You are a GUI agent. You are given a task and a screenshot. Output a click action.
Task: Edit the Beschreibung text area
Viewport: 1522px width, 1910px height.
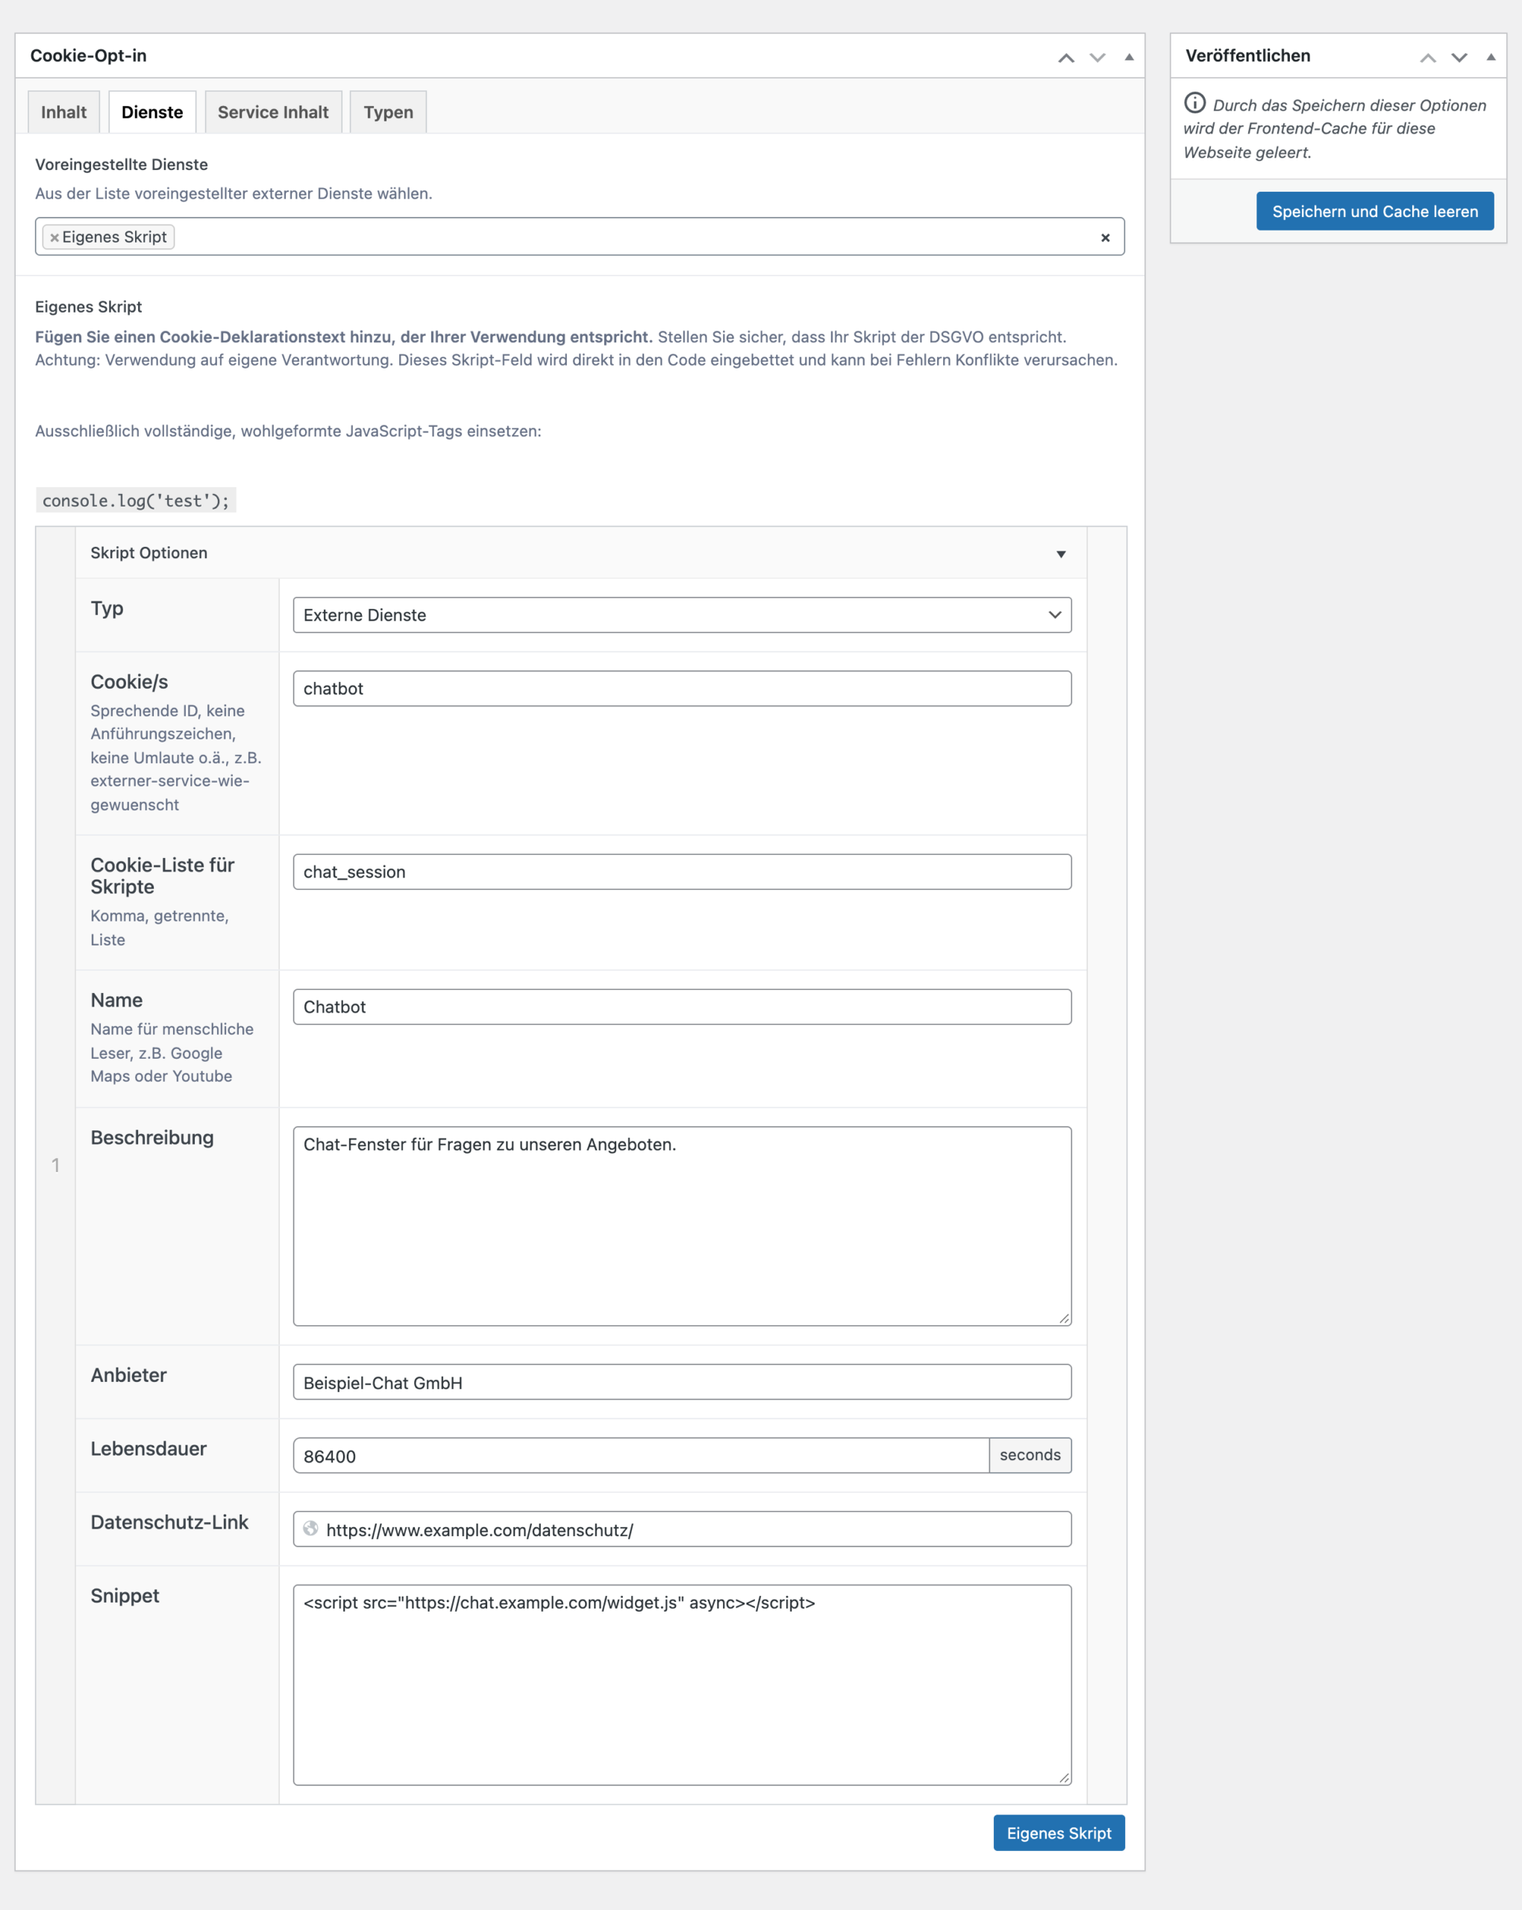pyautogui.click(x=682, y=1226)
